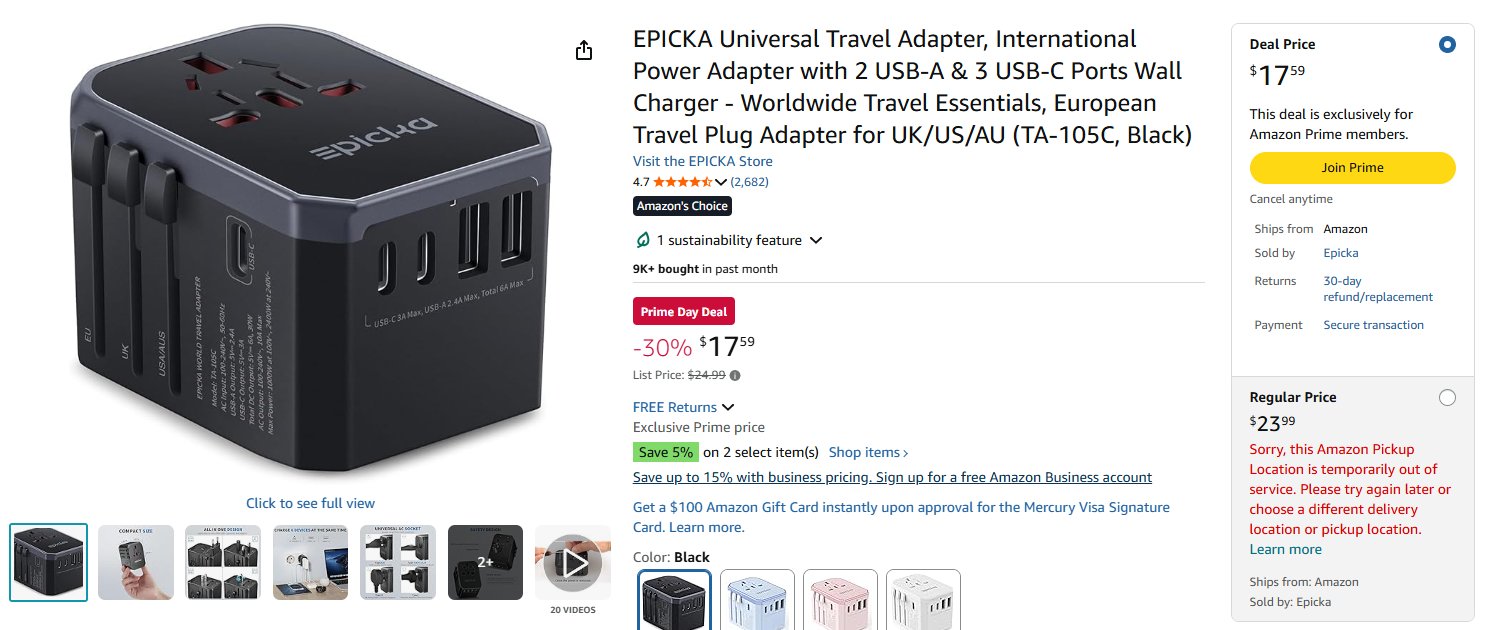Click the sustainability leaf icon

pyautogui.click(x=642, y=240)
